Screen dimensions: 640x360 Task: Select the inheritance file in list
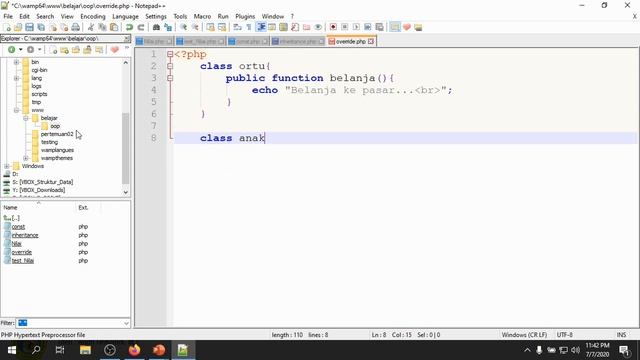tap(25, 235)
